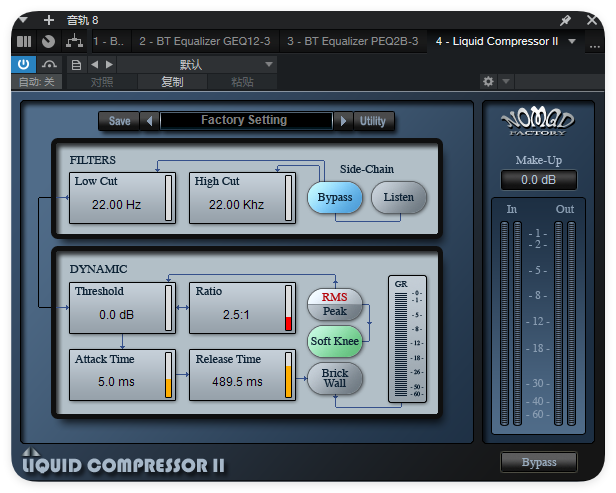Click the 粘贴 paste button

pyautogui.click(x=242, y=82)
